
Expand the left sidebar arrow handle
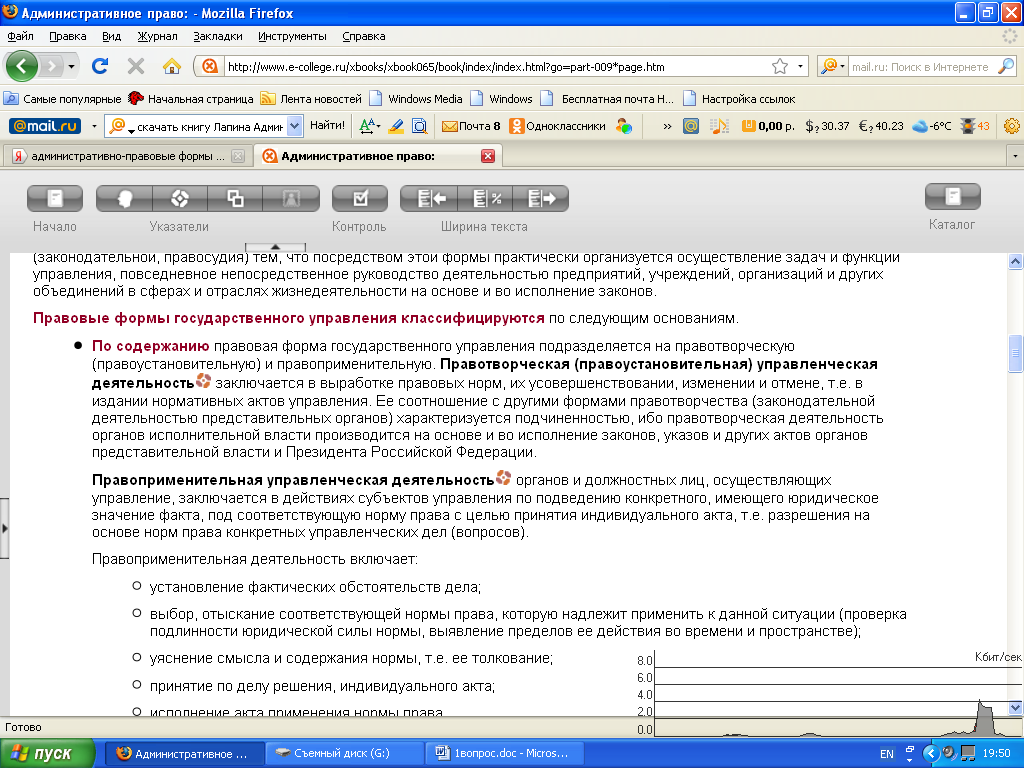pyautogui.click(x=4, y=528)
